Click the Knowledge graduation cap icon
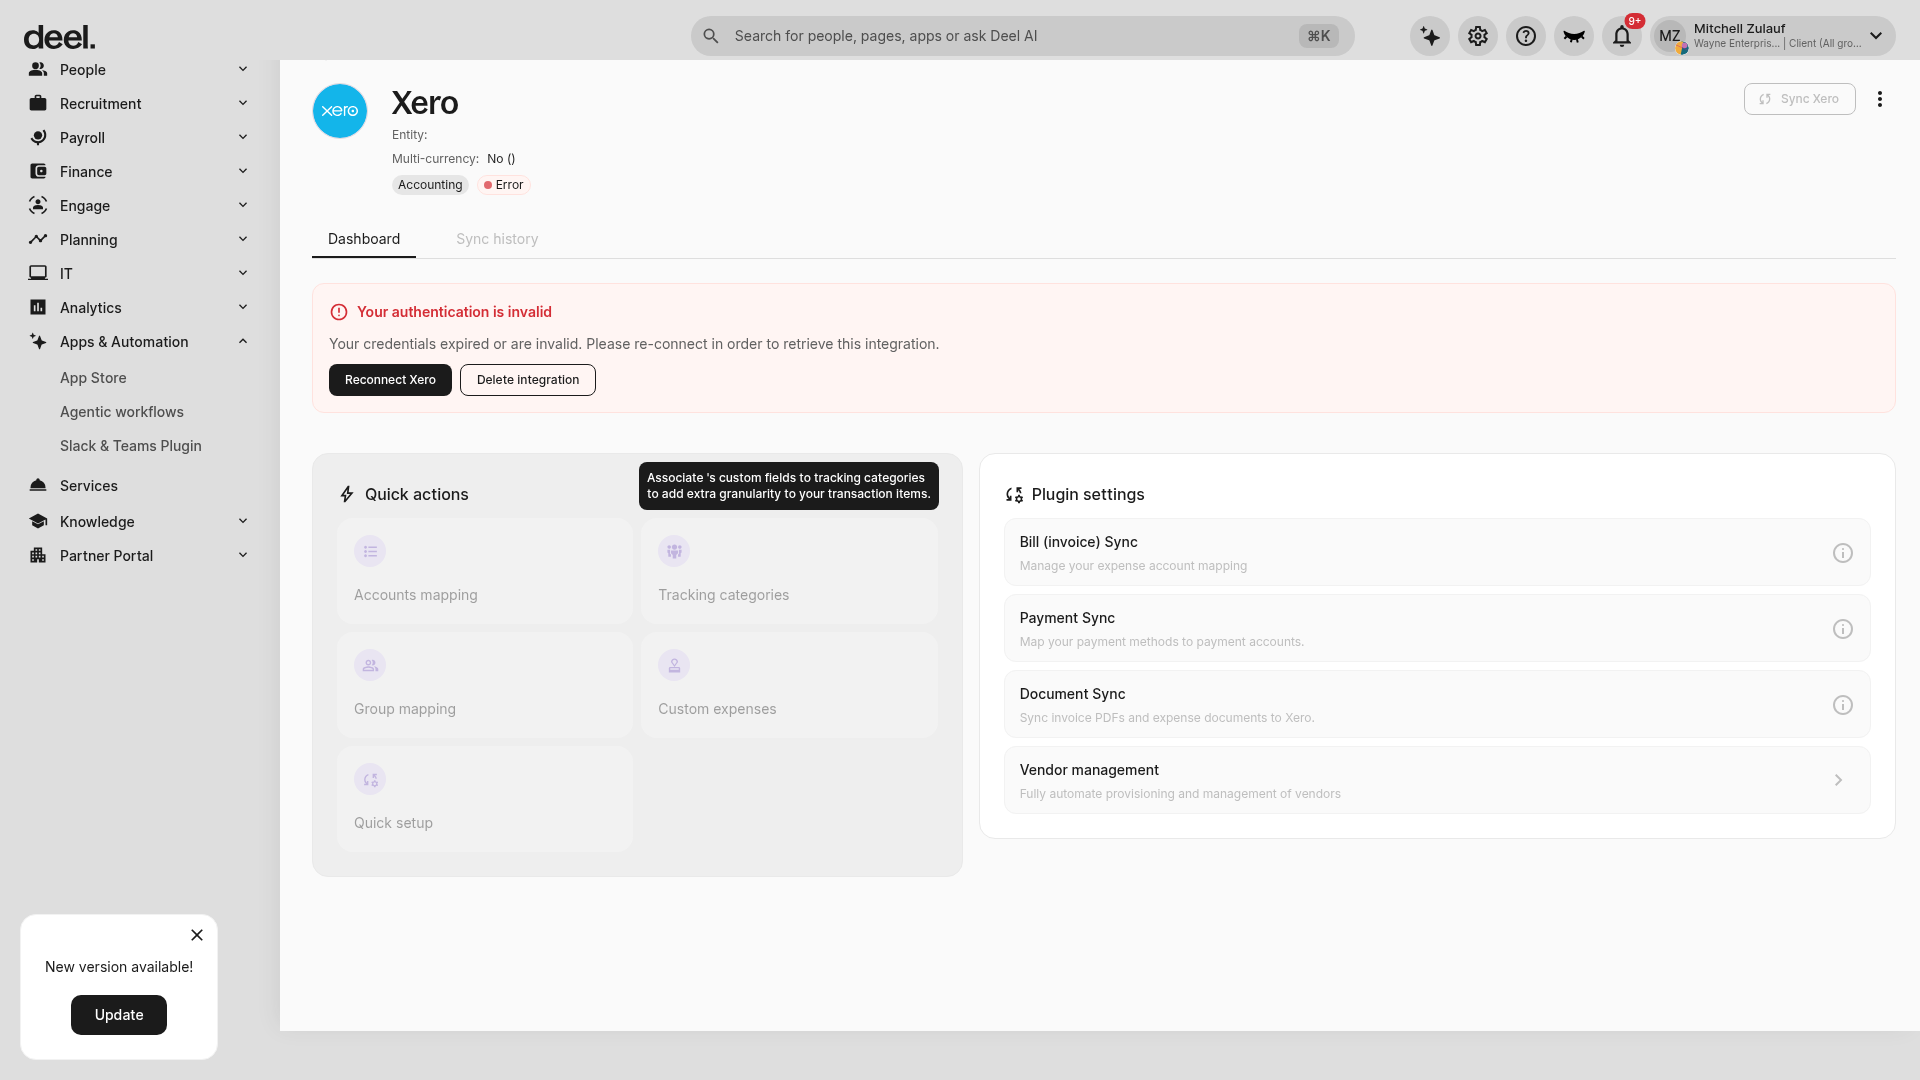This screenshot has width=1920, height=1080. (x=38, y=521)
